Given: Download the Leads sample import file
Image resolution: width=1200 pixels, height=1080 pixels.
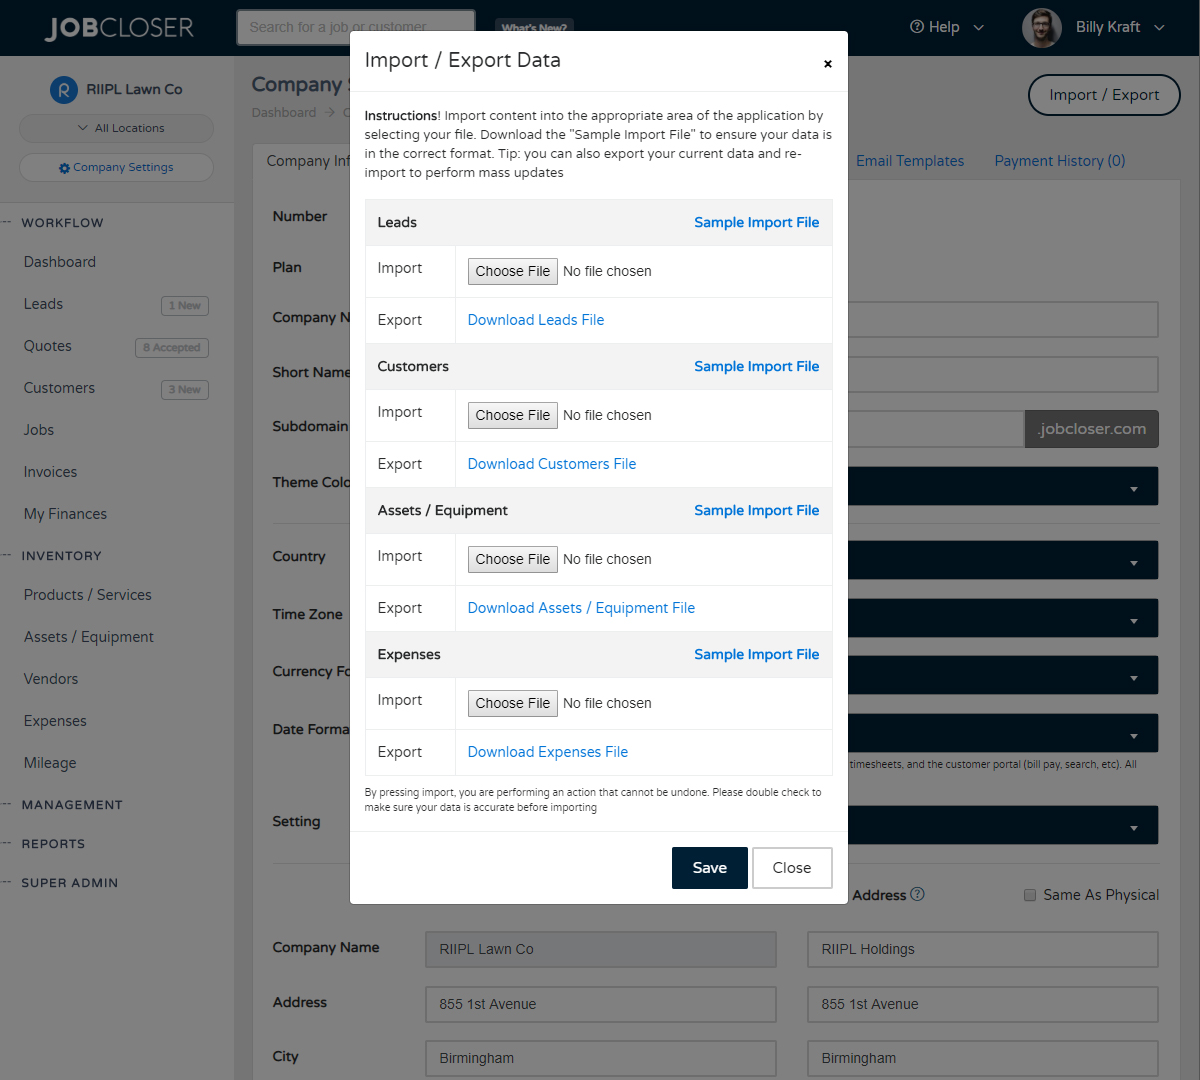Looking at the screenshot, I should click(756, 222).
